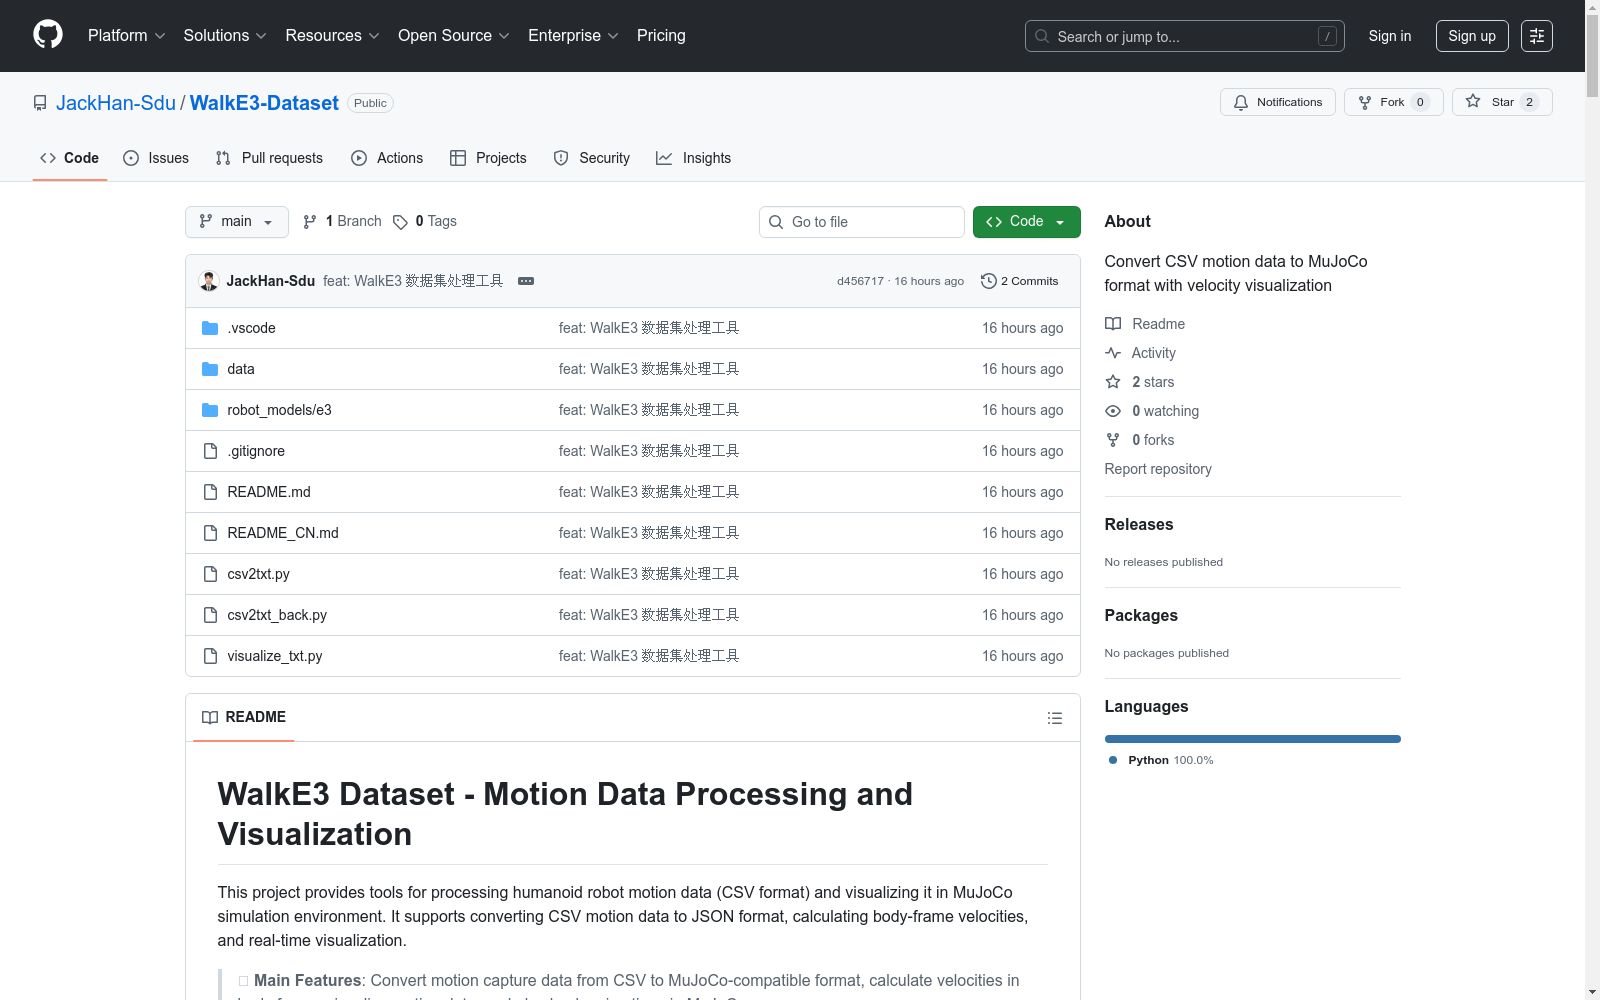
Task: Open JackHan-Sdu owner profile link
Action: 116,103
